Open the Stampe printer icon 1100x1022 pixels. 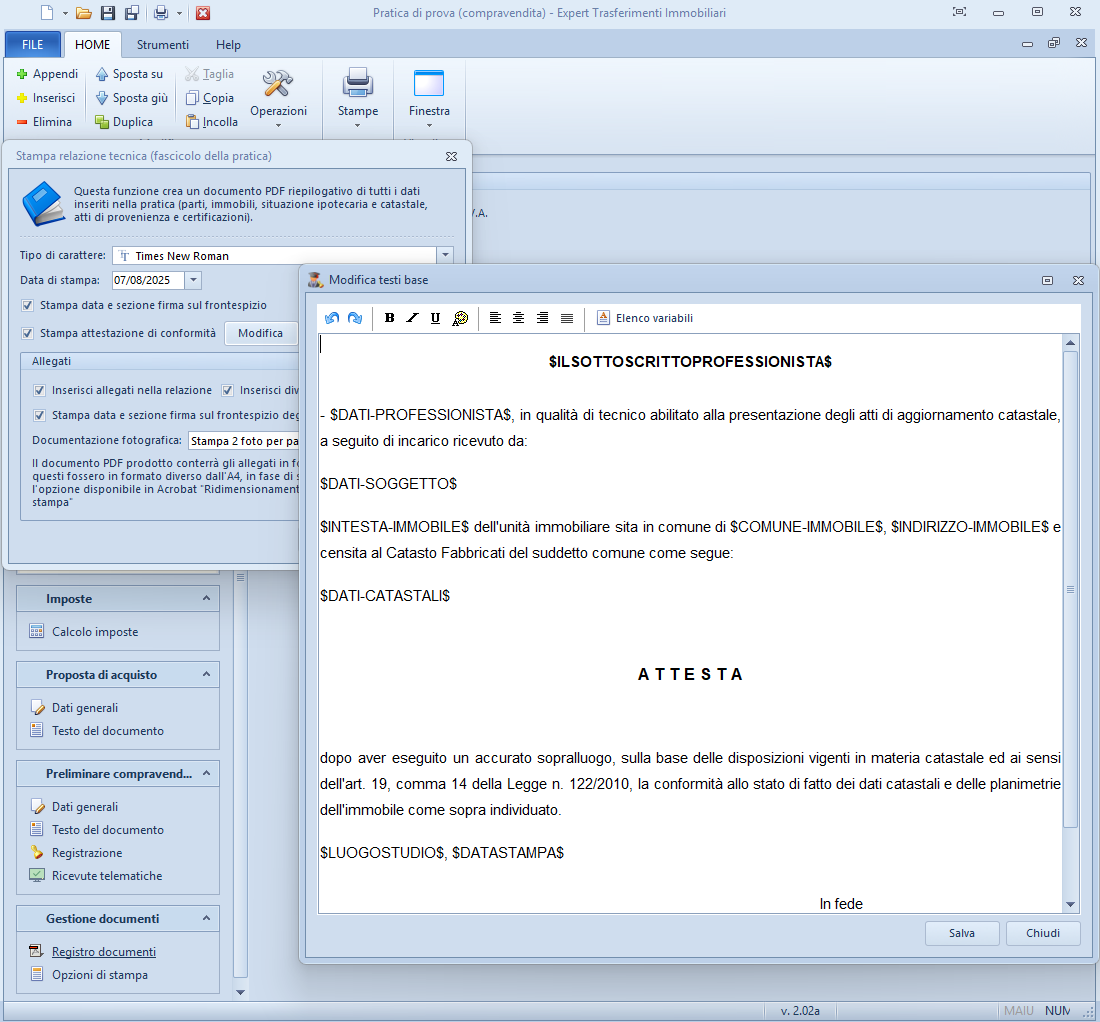tap(357, 84)
